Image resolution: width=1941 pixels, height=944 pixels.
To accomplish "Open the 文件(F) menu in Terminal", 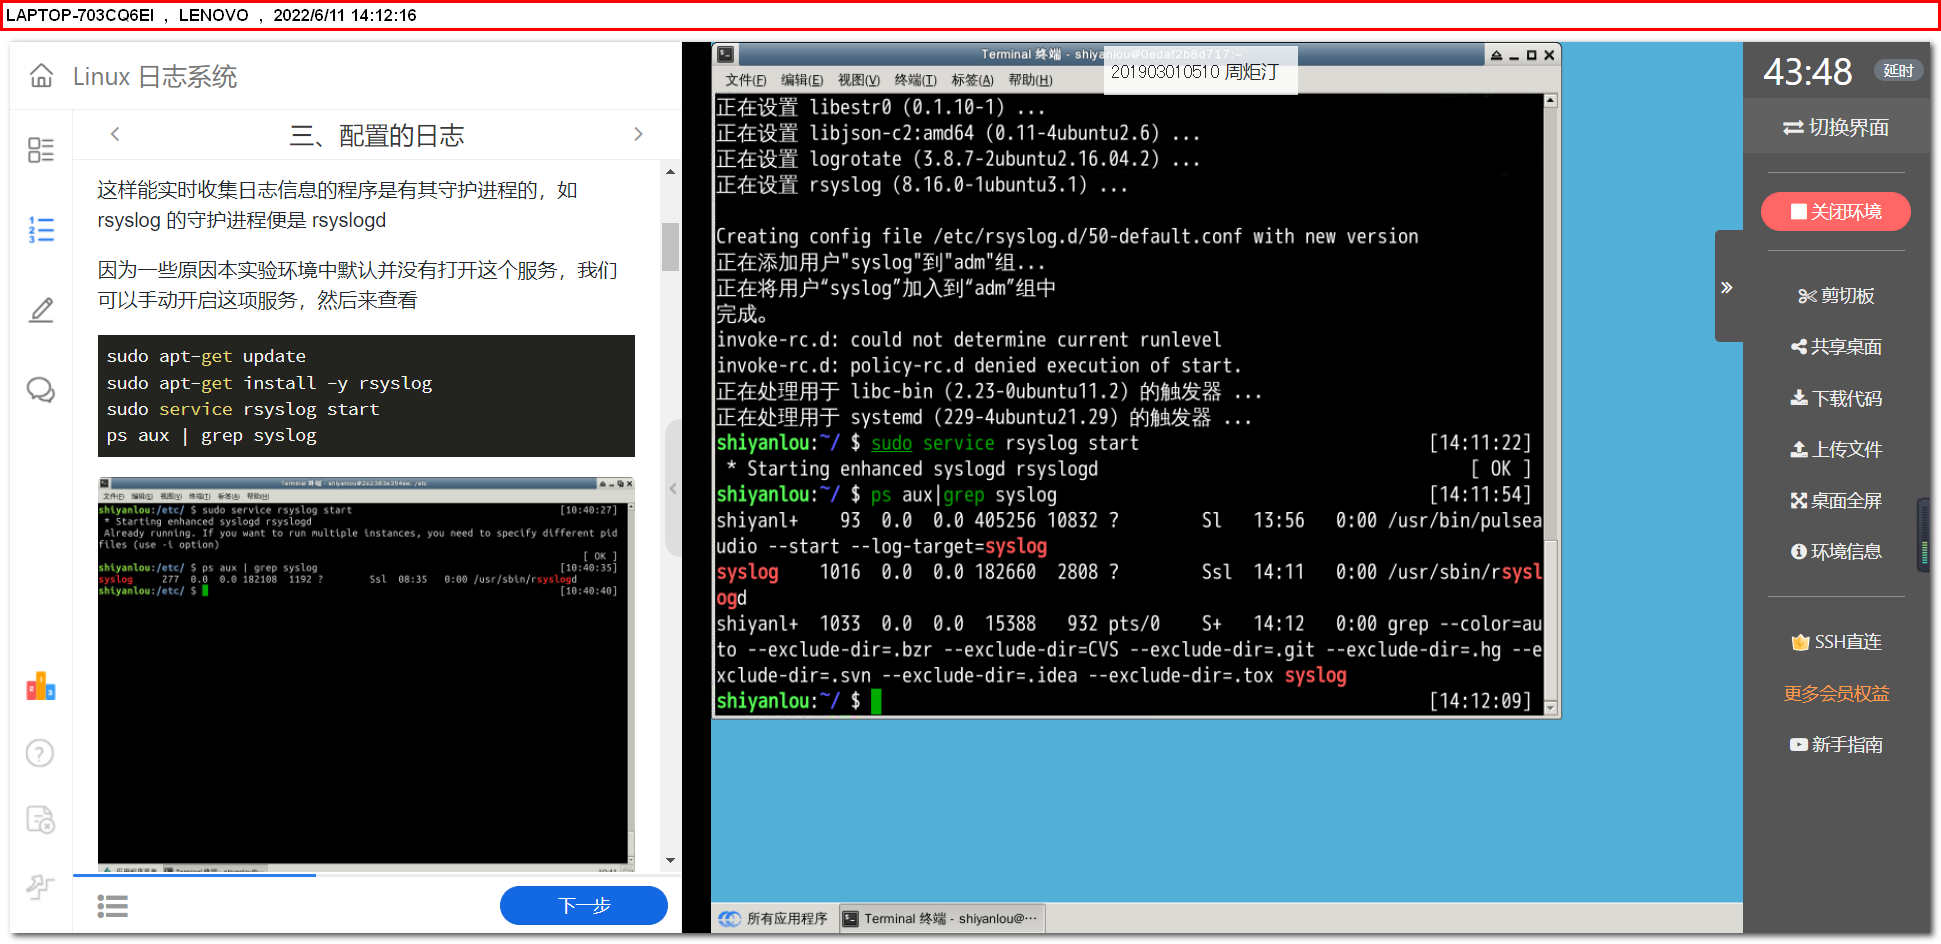I will [x=745, y=80].
